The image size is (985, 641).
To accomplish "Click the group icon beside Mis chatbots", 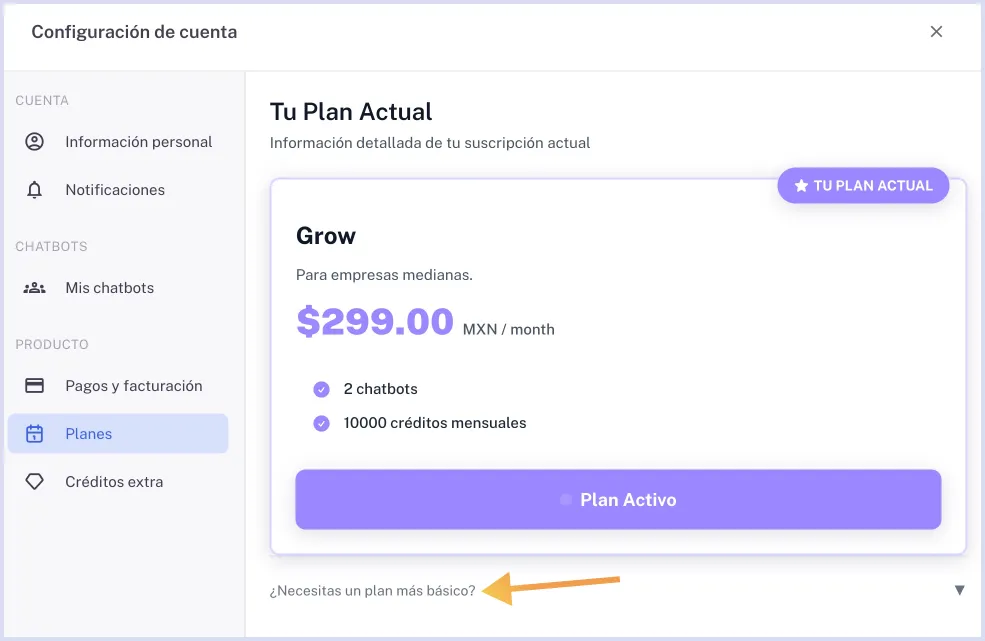I will (x=35, y=288).
